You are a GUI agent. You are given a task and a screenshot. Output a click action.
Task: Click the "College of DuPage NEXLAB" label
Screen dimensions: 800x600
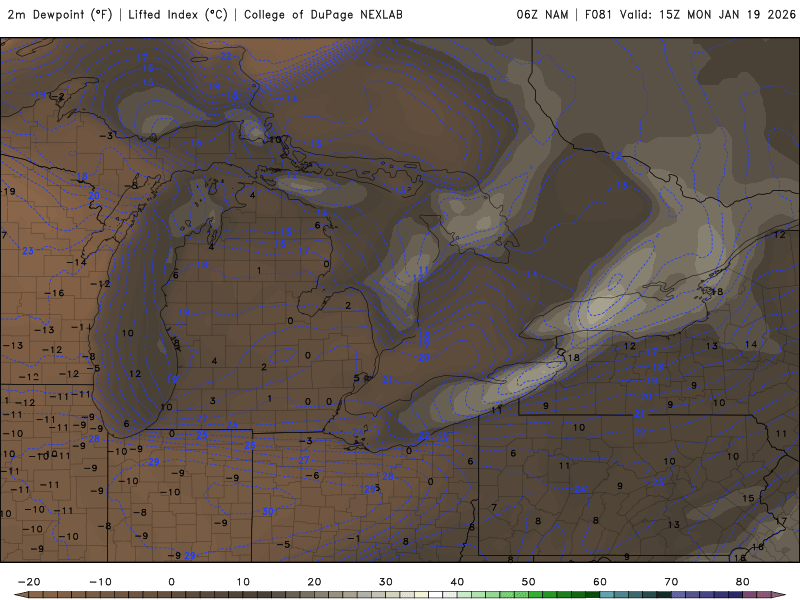coord(323,15)
